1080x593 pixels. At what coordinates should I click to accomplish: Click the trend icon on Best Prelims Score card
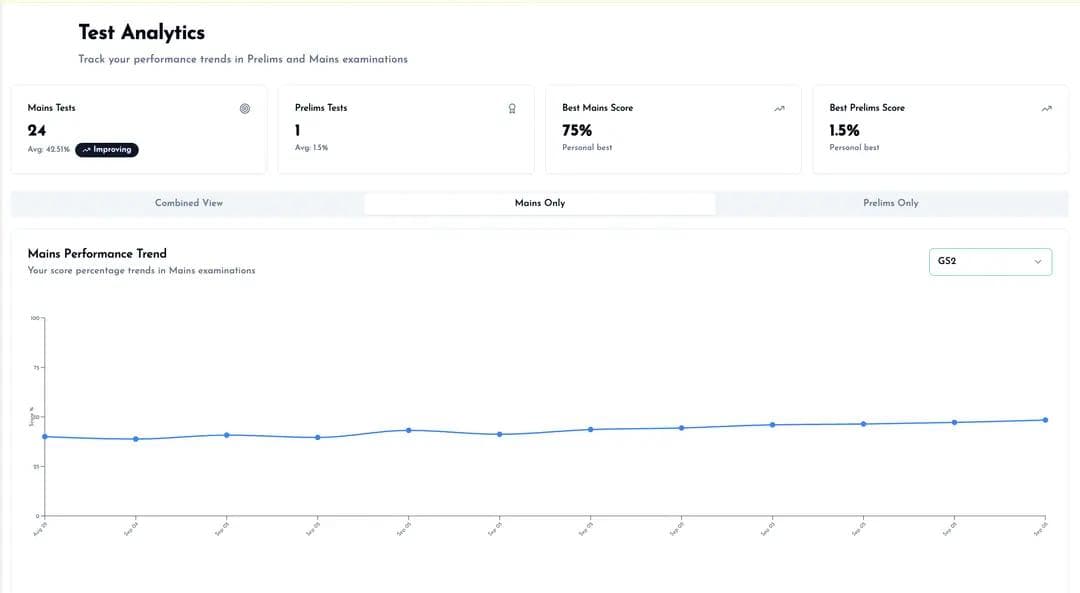1046,107
